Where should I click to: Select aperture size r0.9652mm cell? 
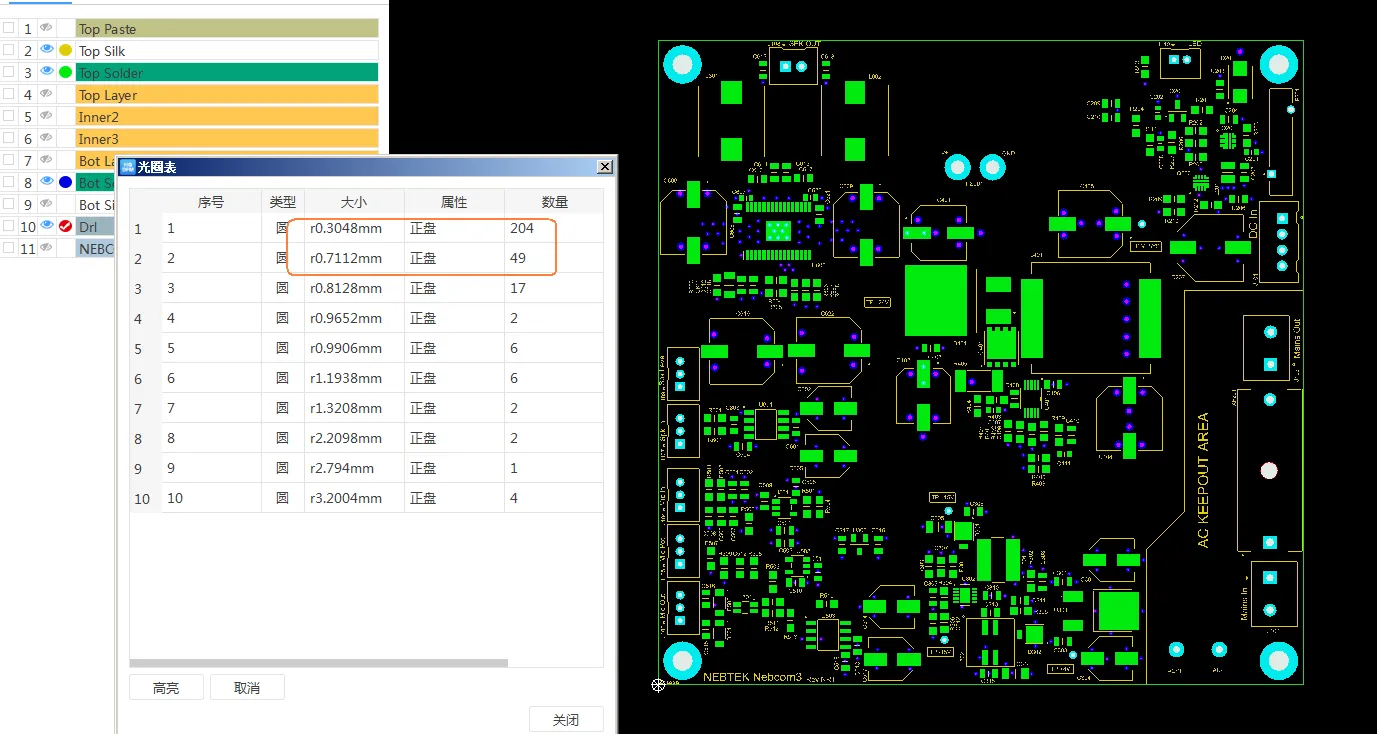click(355, 318)
